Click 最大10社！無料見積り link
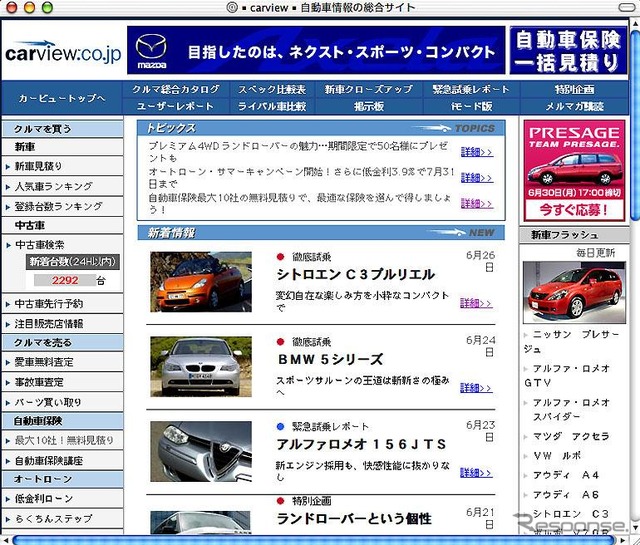Screen dimensions: 640x545 (63, 440)
